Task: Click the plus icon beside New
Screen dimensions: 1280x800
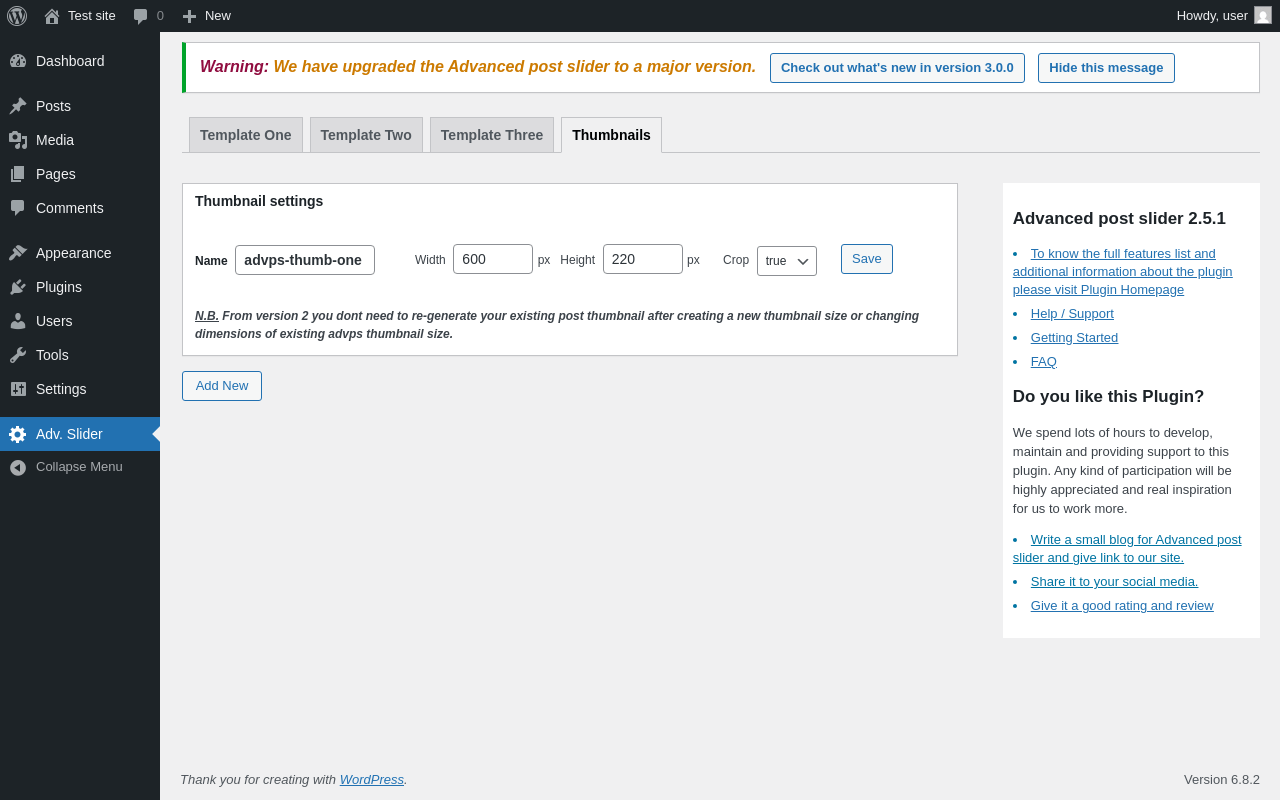Action: pyautogui.click(x=189, y=16)
